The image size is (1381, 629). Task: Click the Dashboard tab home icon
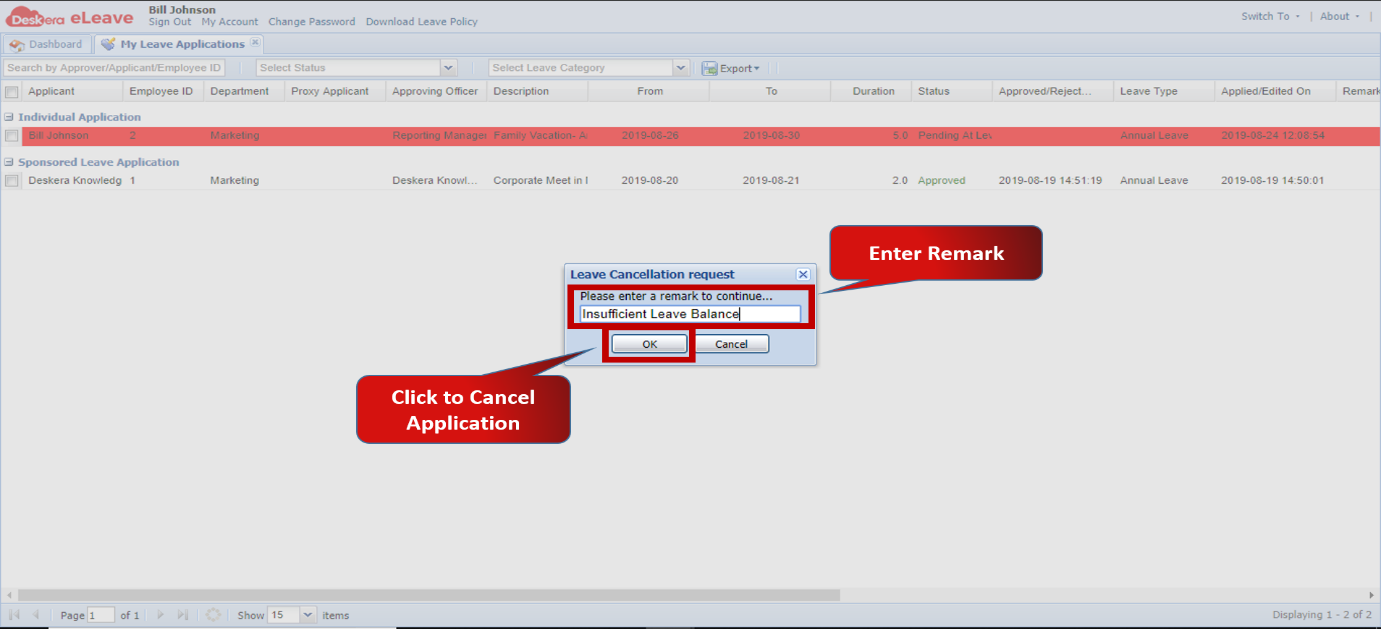17,44
